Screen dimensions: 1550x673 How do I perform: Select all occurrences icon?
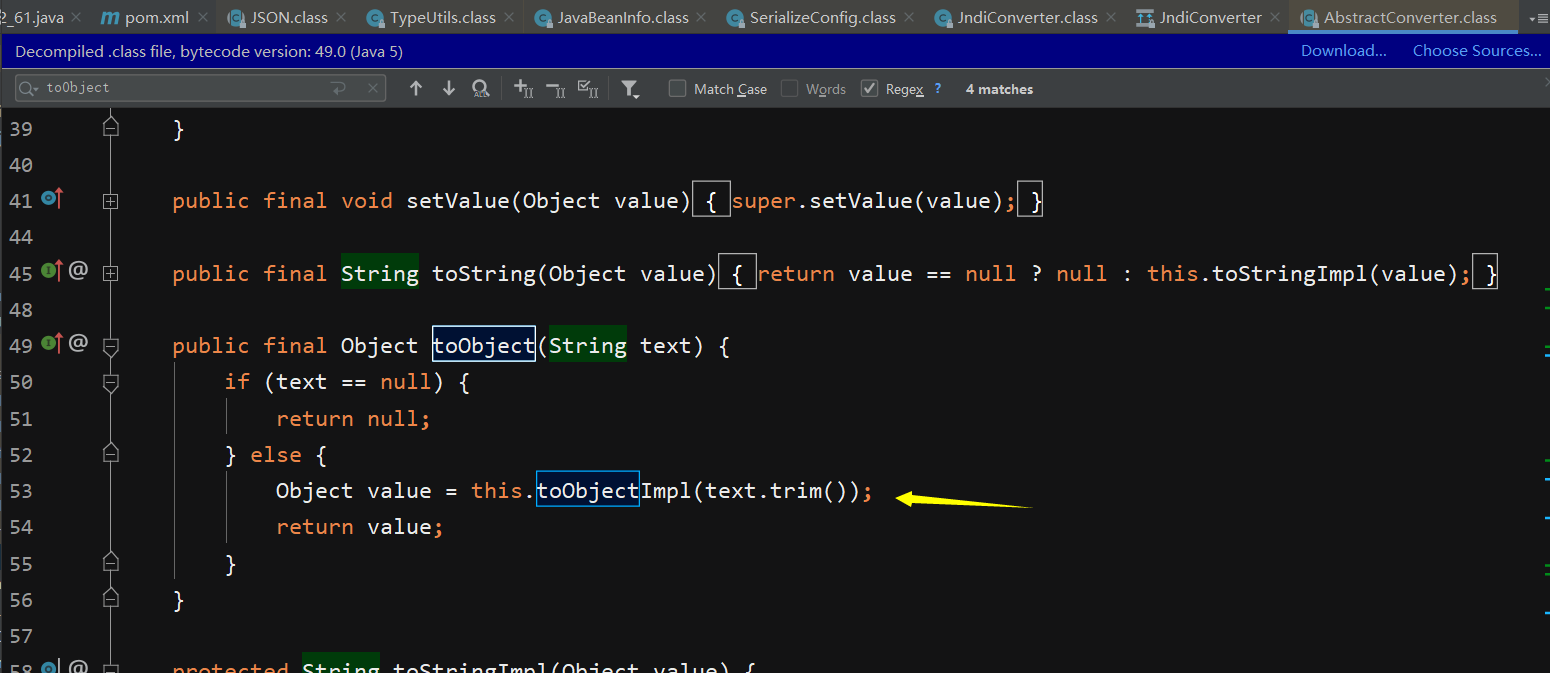589,89
